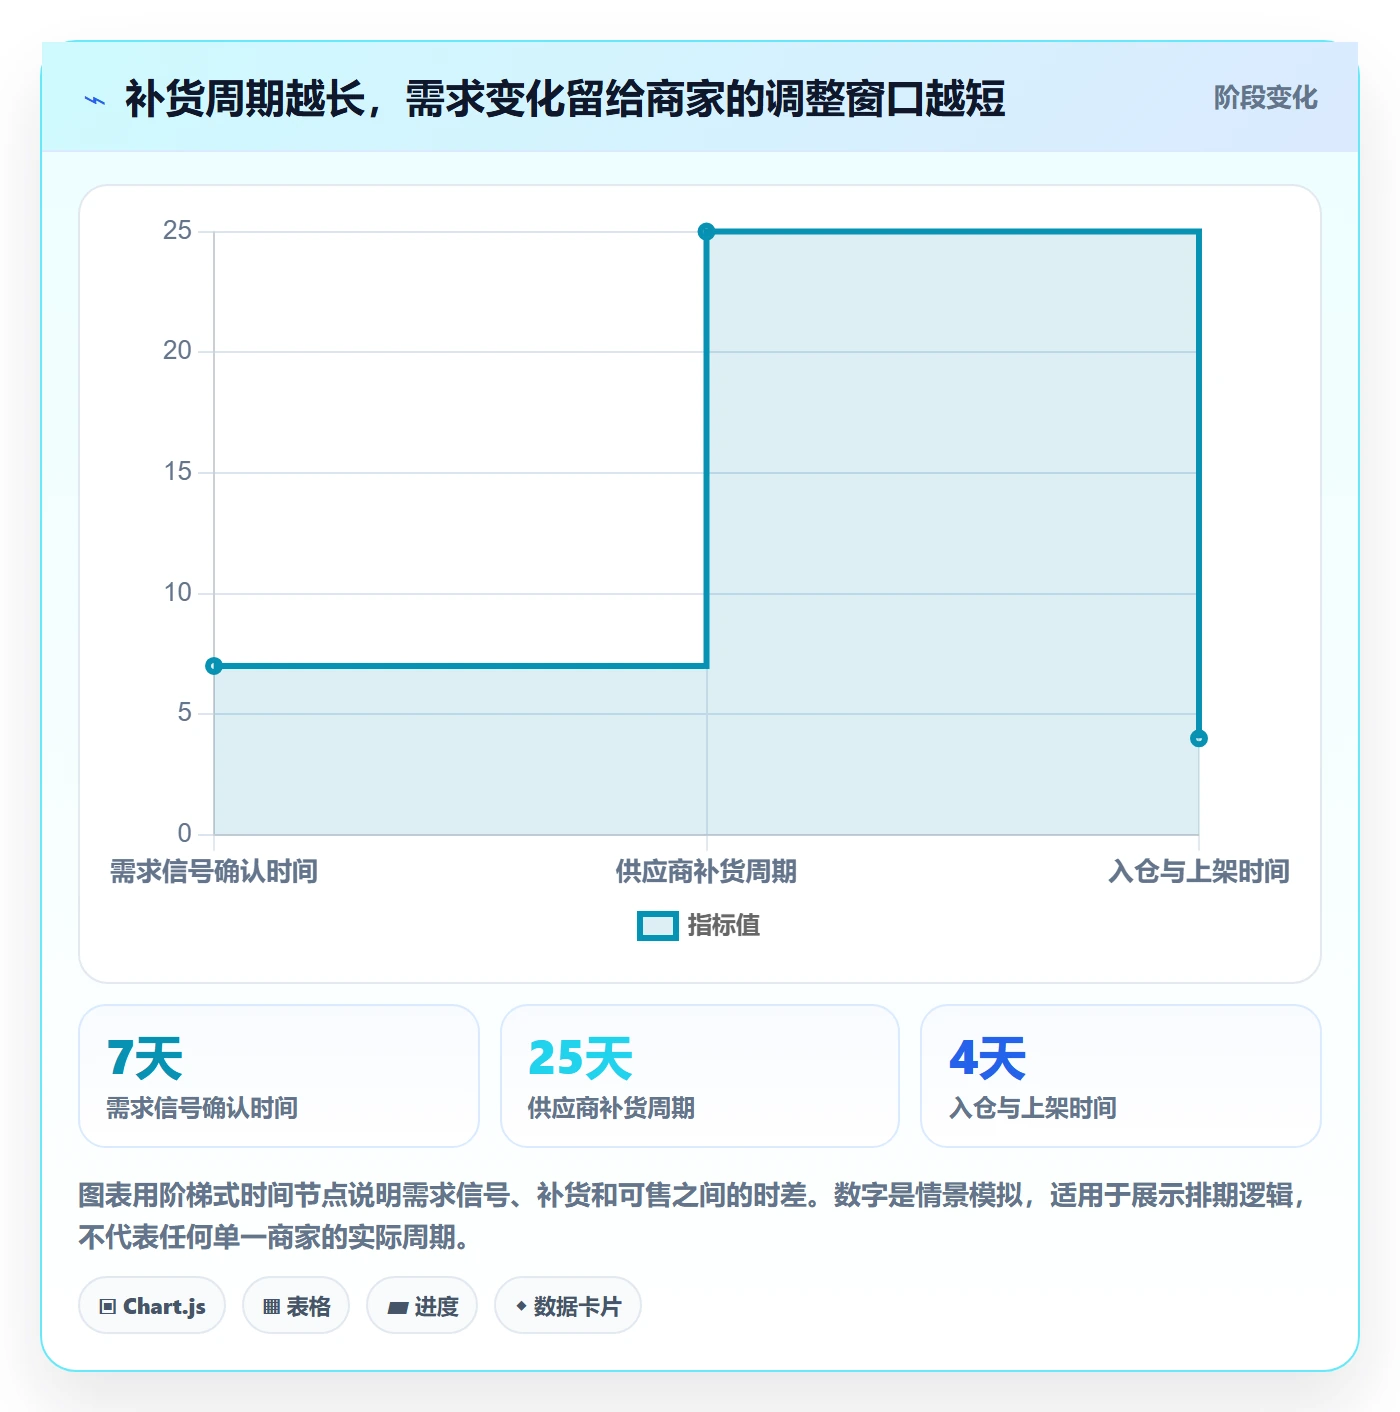Click the 进度 tag chip
1400x1412 pixels.
(422, 1306)
